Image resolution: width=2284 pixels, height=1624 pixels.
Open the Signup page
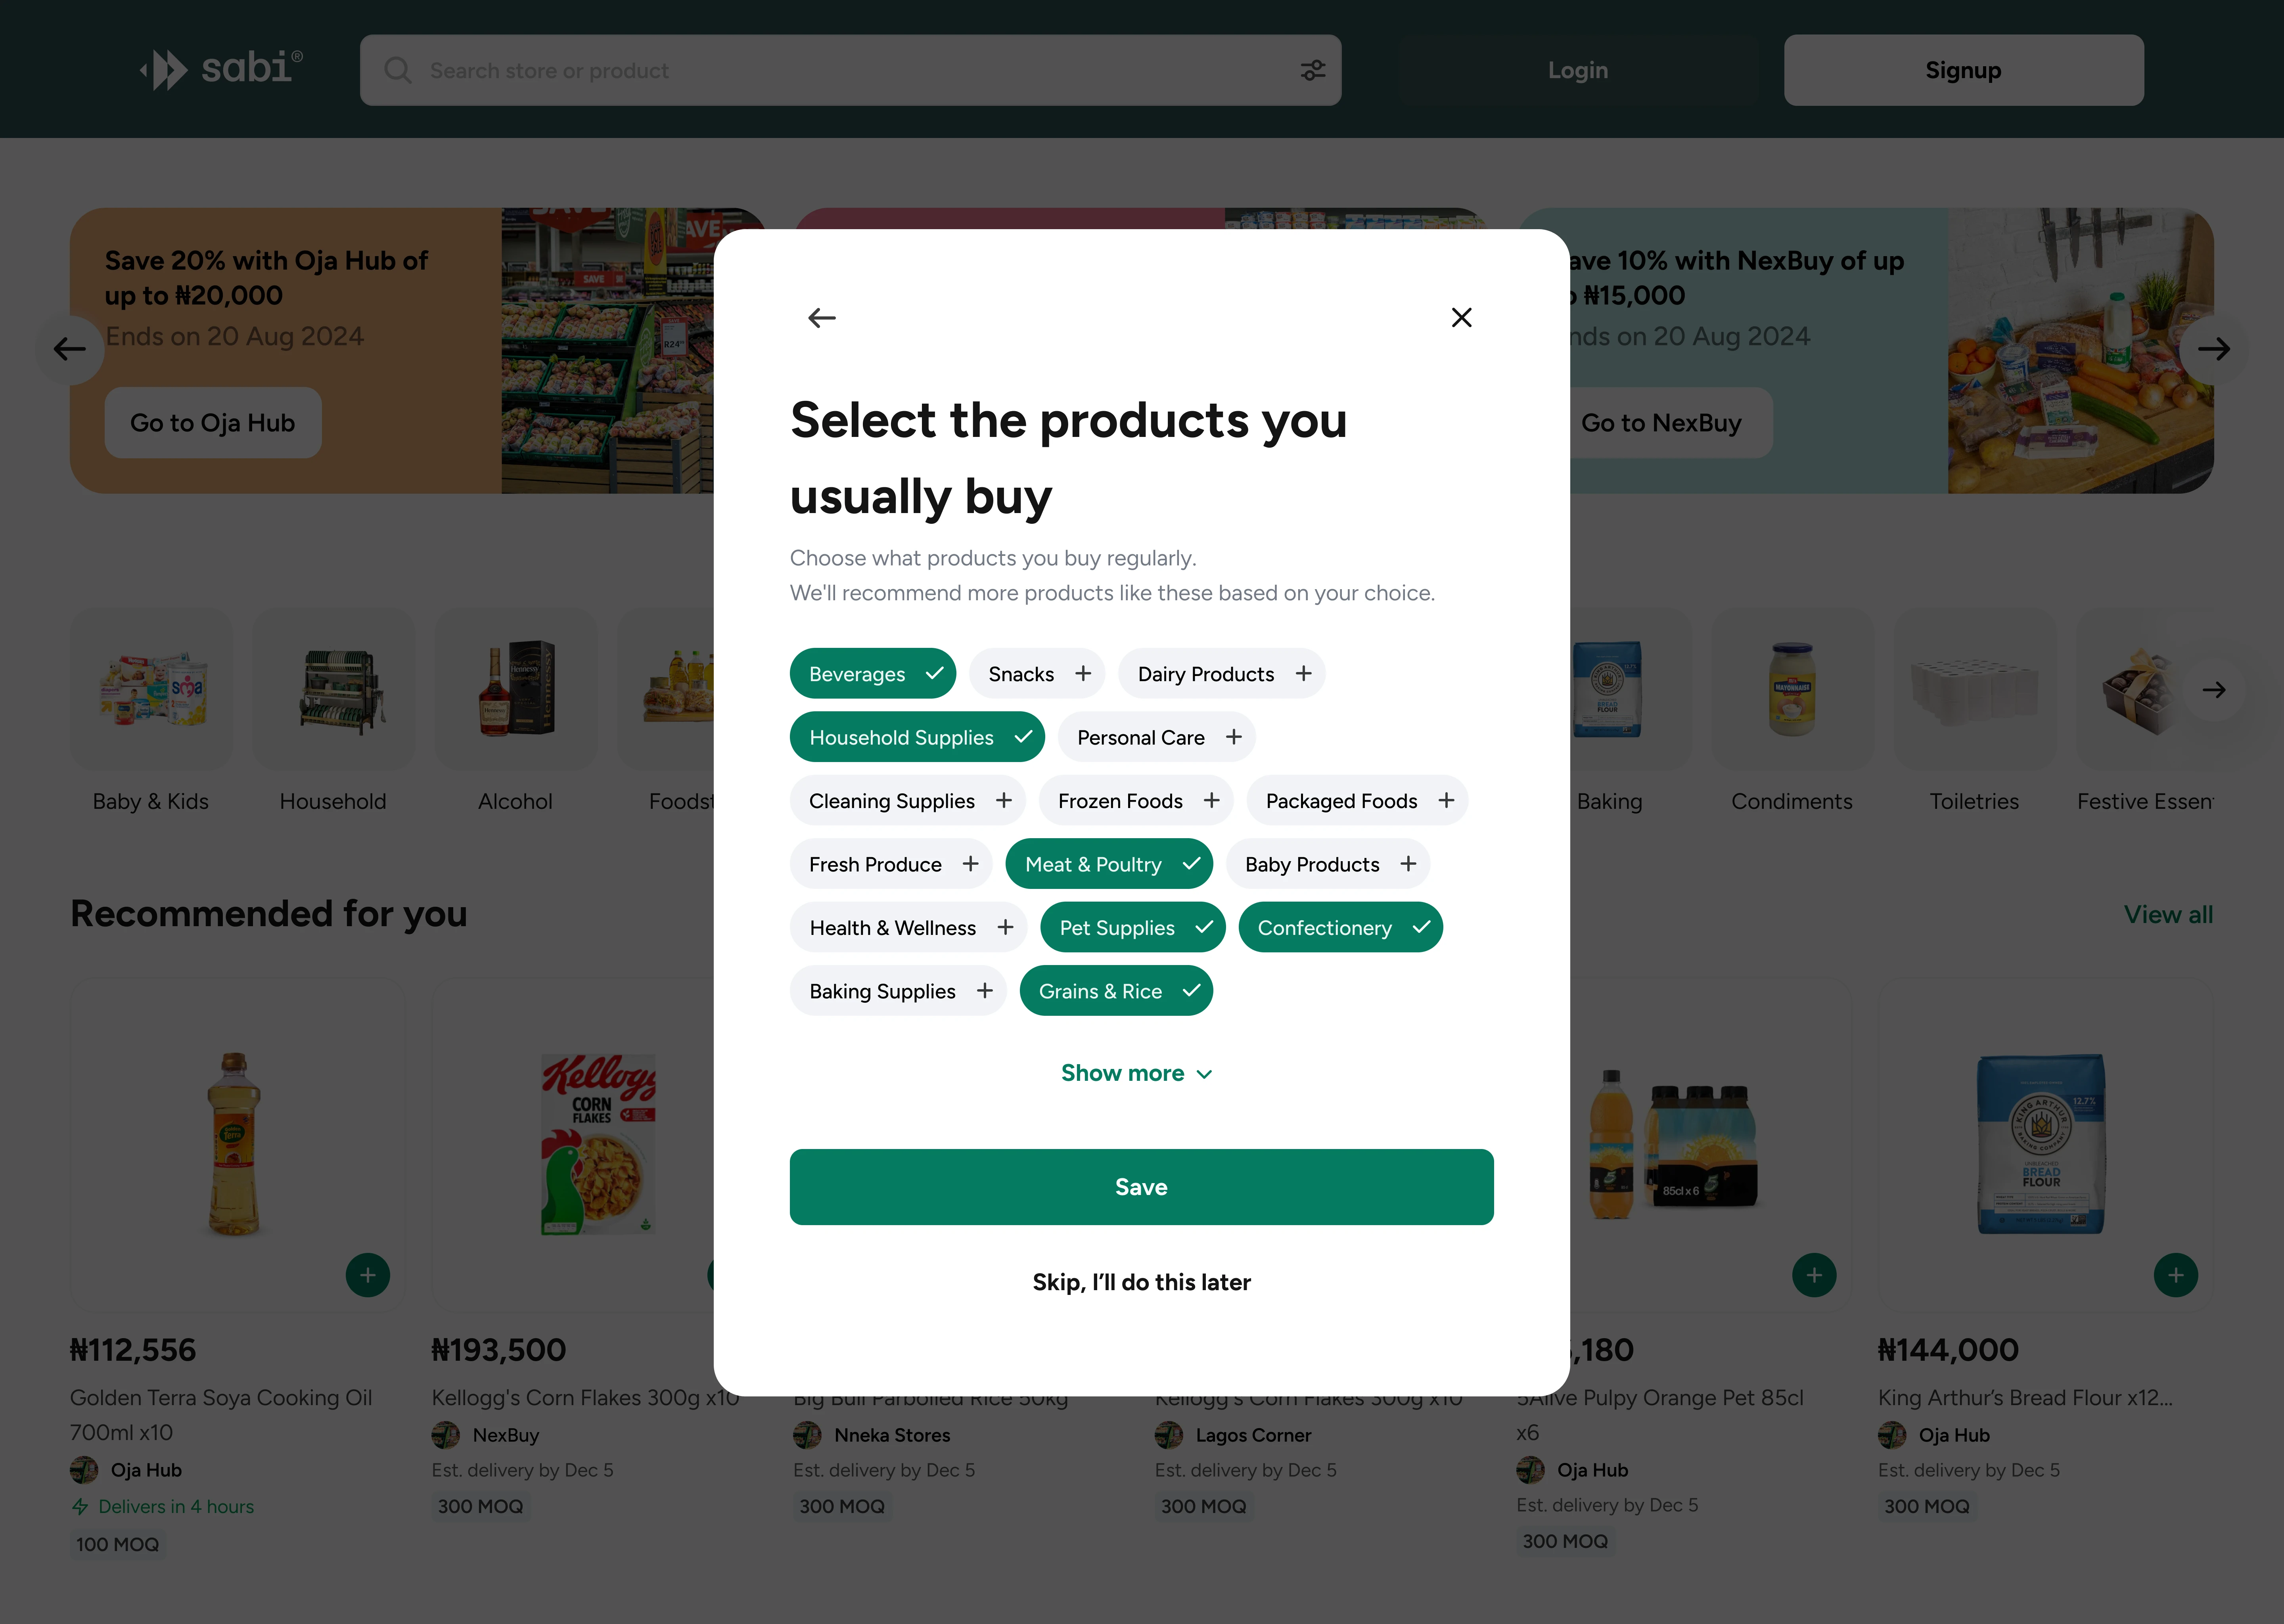tap(1963, 70)
